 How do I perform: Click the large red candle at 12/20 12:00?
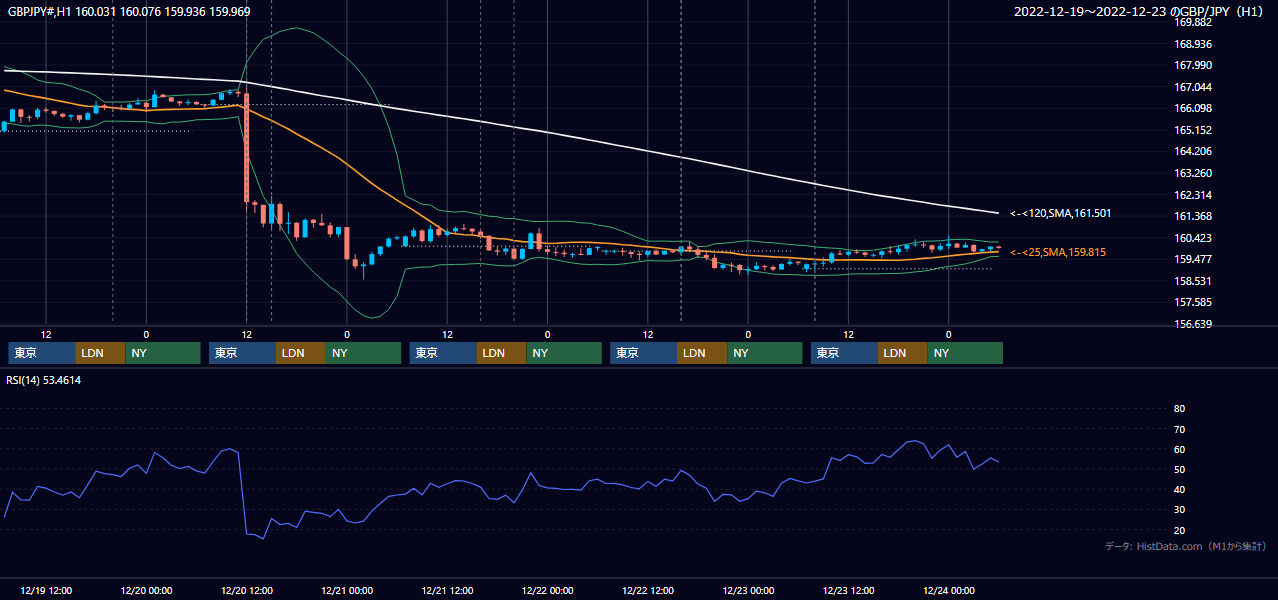(x=246, y=147)
